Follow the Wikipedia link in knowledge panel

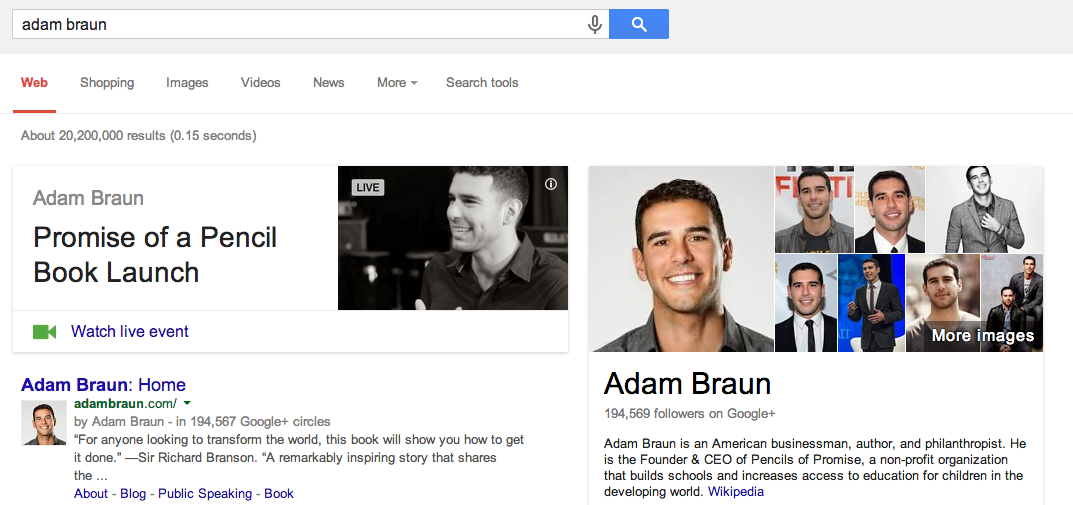tap(736, 492)
